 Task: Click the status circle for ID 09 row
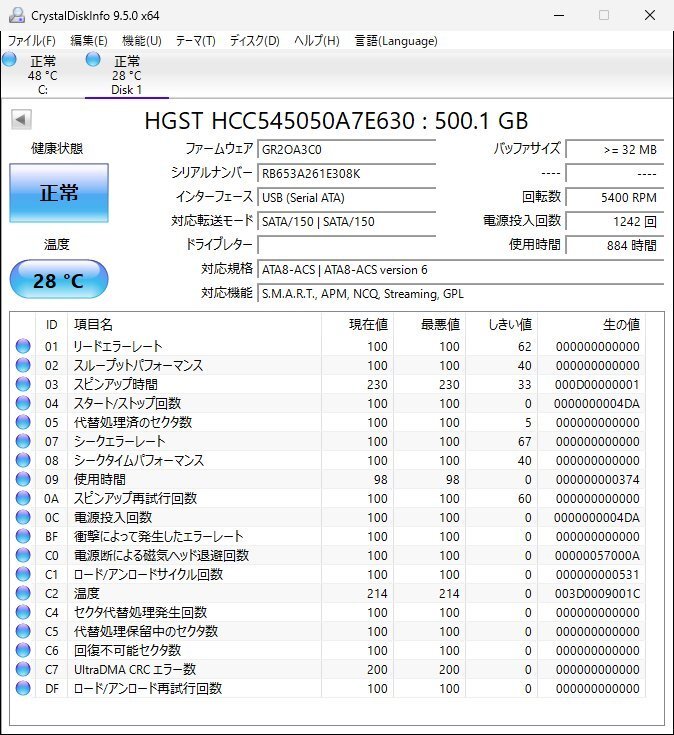tap(23, 479)
